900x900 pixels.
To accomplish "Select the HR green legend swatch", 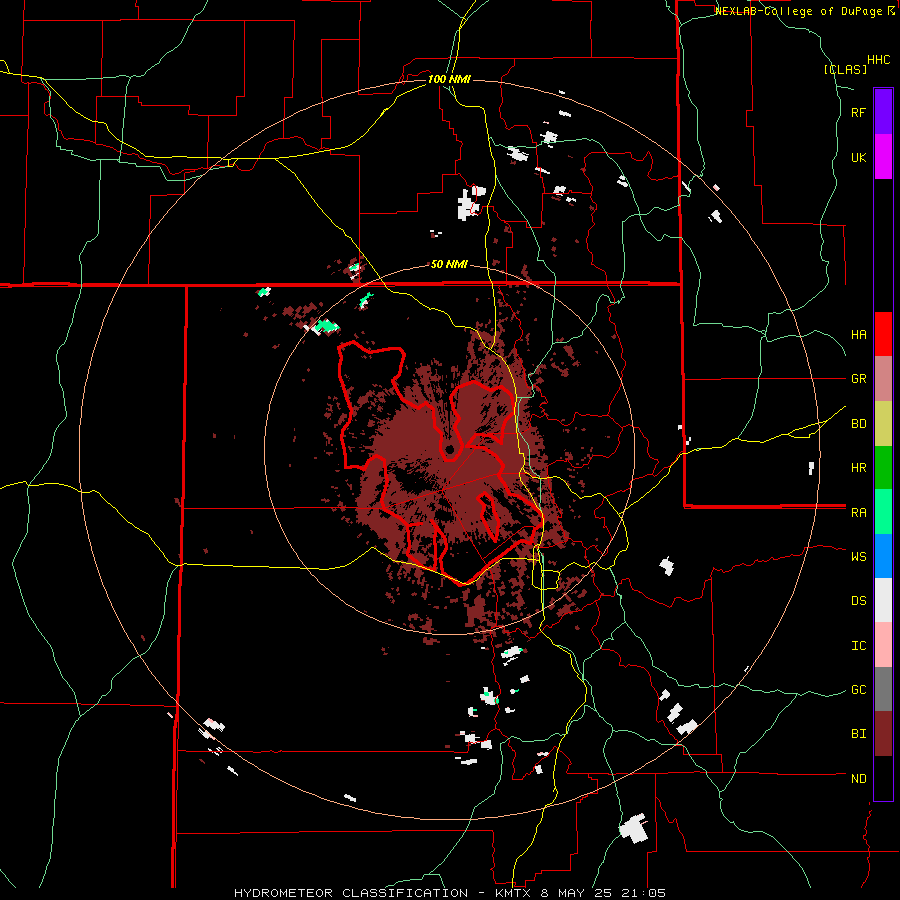I will (x=883, y=468).
